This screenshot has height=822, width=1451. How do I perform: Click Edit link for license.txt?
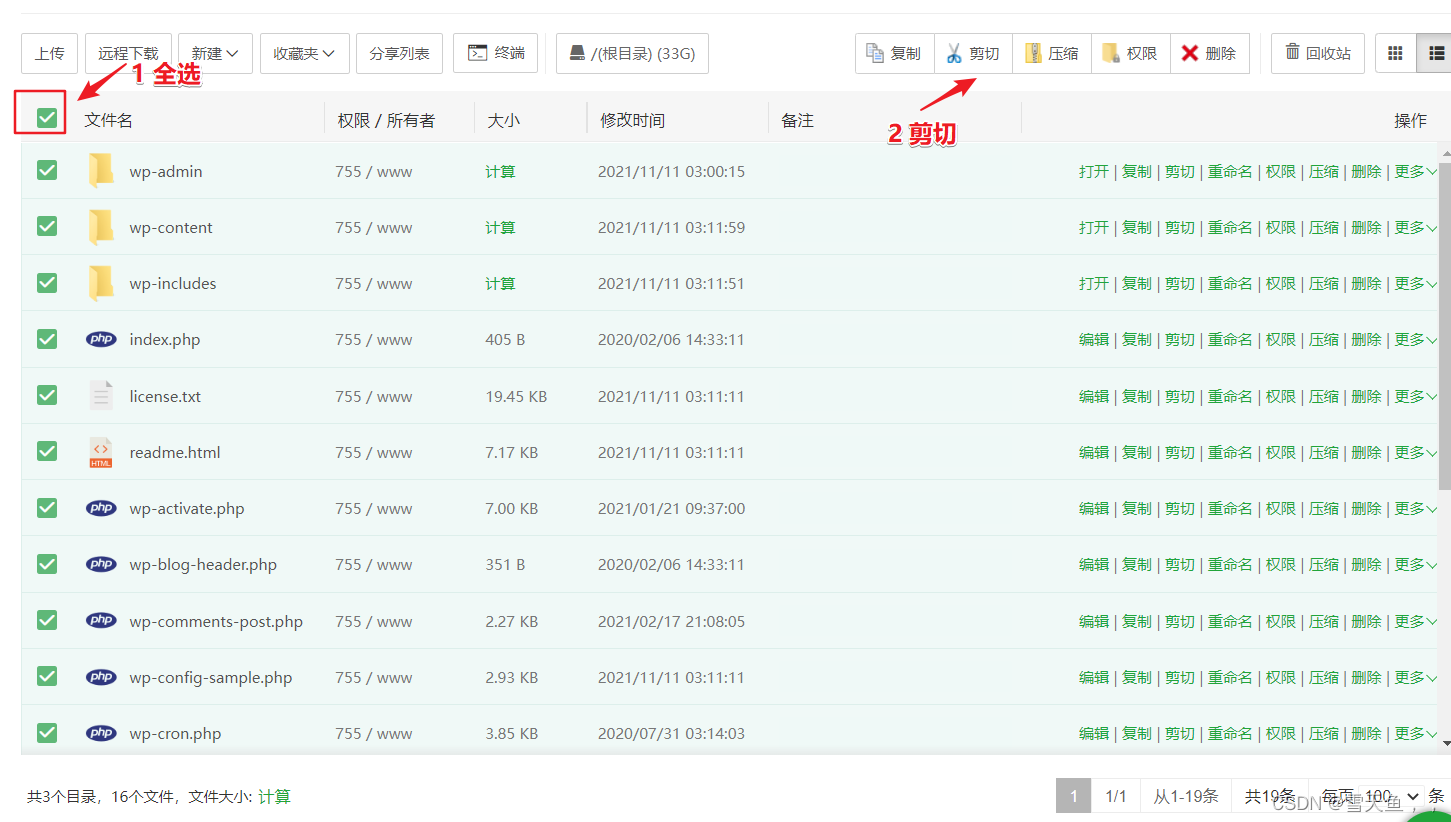pos(1093,396)
